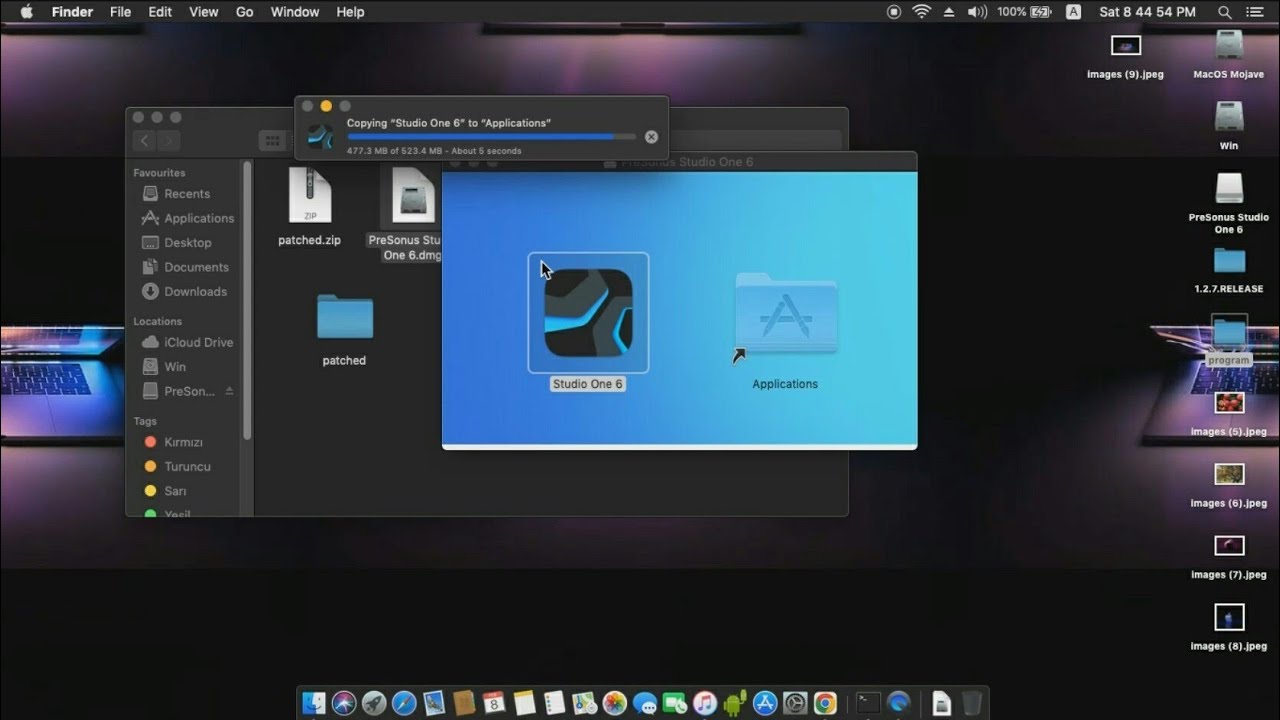Open the Window menu

click(x=295, y=12)
